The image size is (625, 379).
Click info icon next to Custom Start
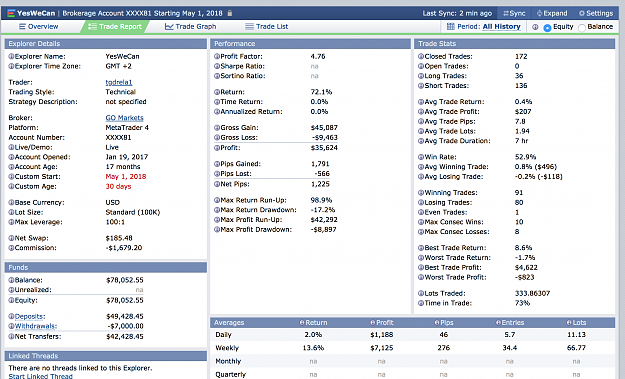point(11,177)
